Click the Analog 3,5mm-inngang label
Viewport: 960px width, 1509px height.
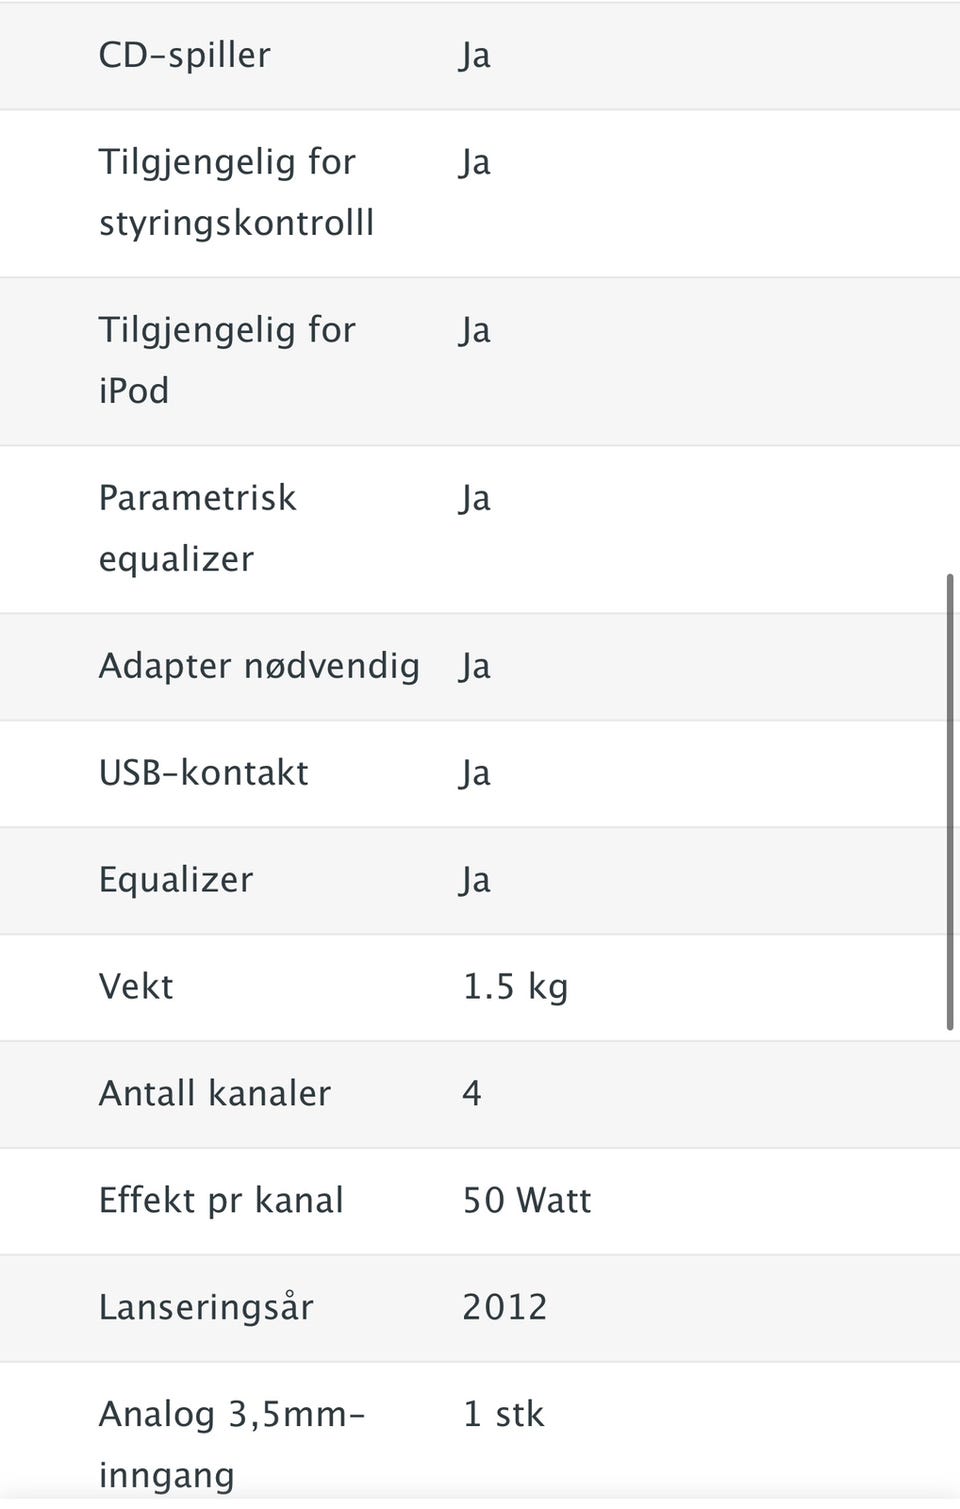click(232, 1444)
